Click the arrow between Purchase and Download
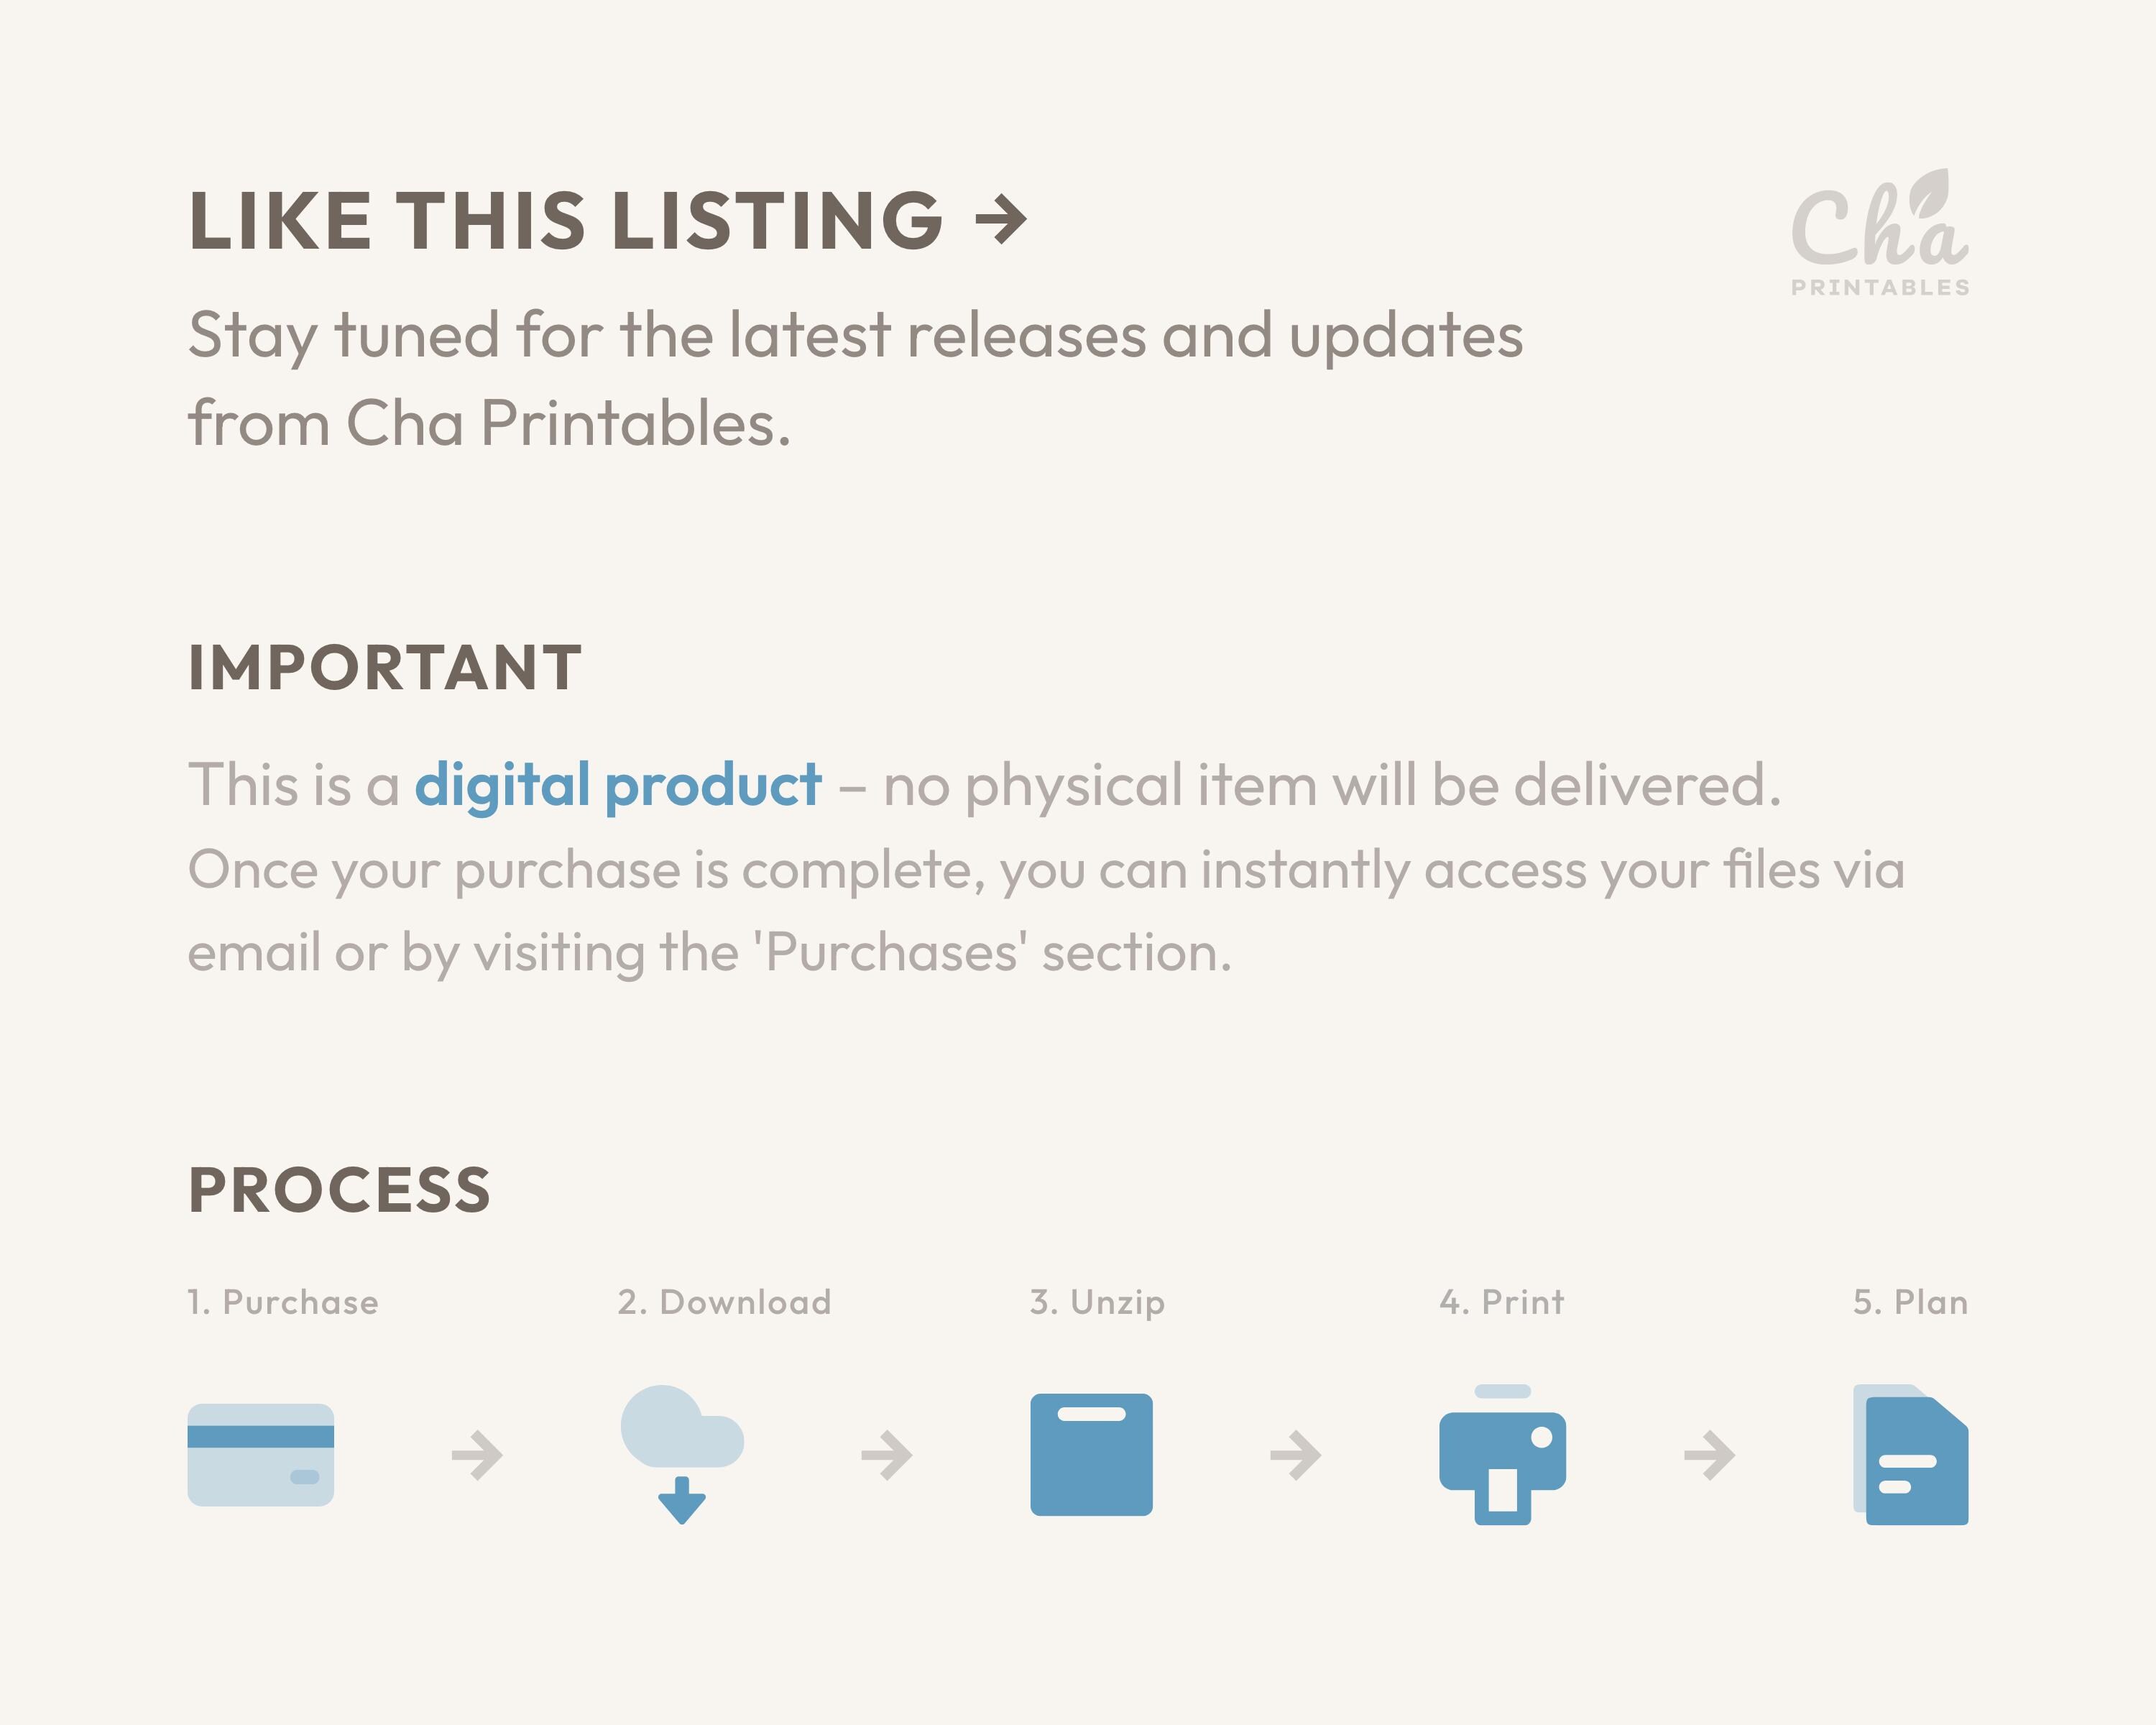The width and height of the screenshot is (2156, 1725). click(x=477, y=1455)
